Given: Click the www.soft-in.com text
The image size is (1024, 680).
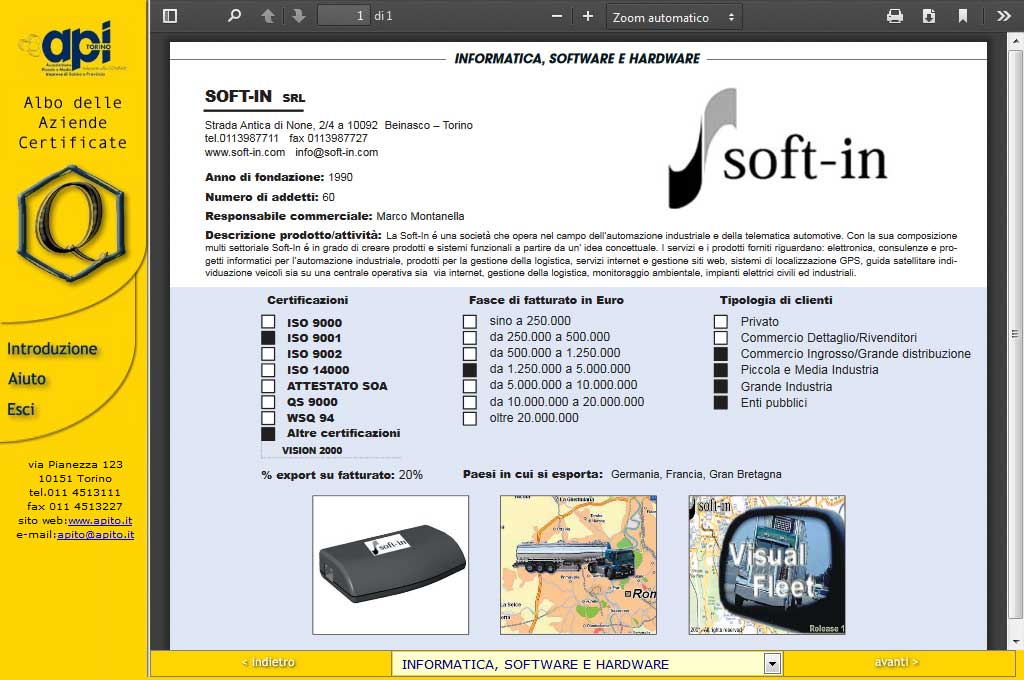Looking at the screenshot, I should tap(245, 152).
